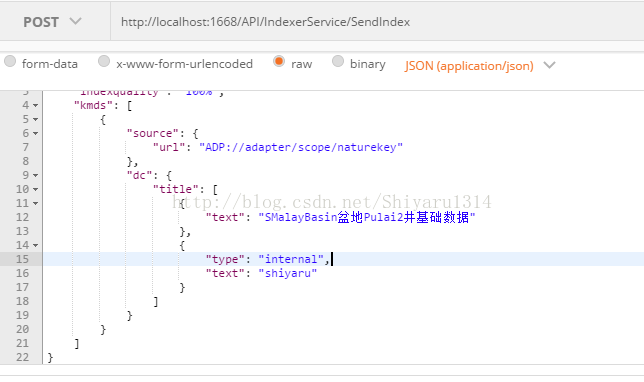The height and width of the screenshot is (382, 644).
Task: Collapse the title array on line 10
Action: (x=36, y=189)
